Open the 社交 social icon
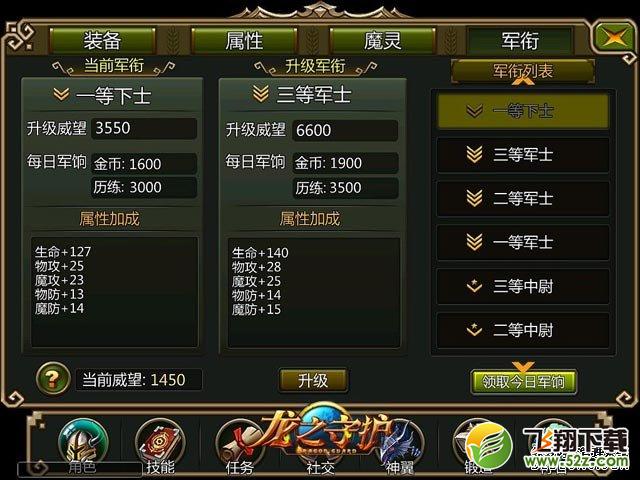640x480 pixels. pos(320,453)
